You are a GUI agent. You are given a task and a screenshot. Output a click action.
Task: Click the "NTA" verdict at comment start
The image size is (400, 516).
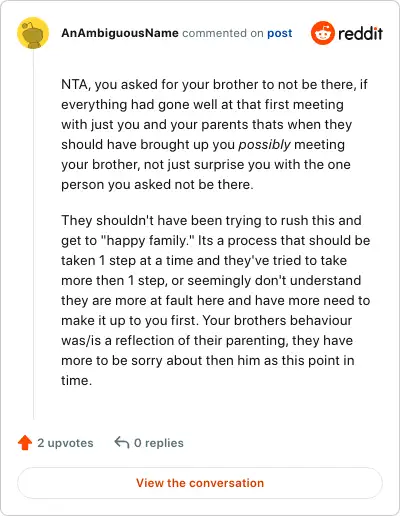(75, 85)
